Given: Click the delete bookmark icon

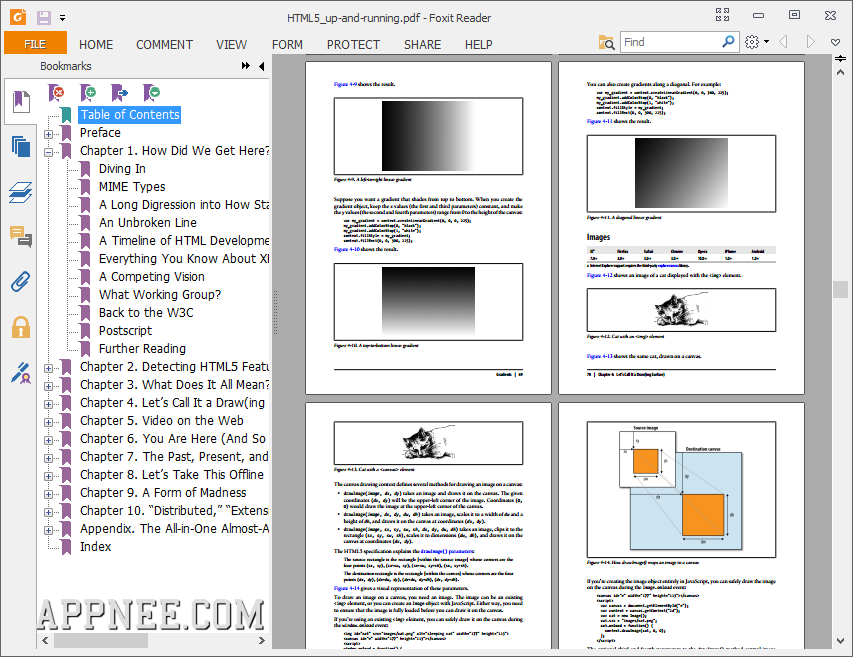Looking at the screenshot, I should pyautogui.click(x=55, y=93).
